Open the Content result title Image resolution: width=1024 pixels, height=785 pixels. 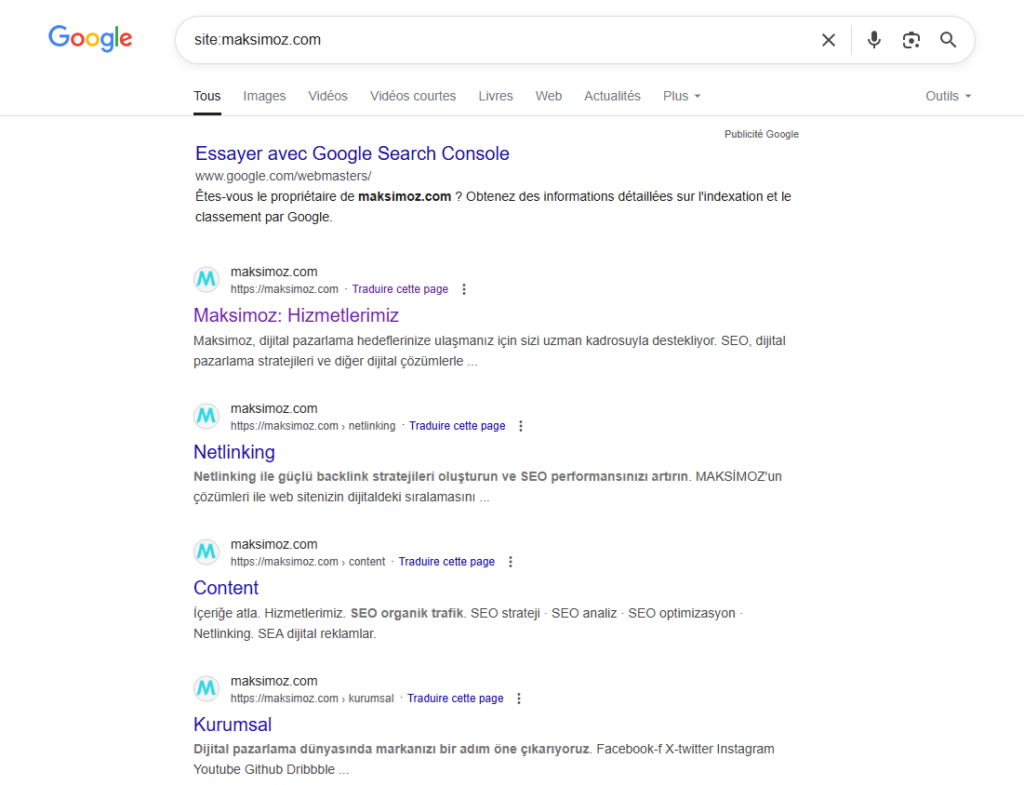pos(226,588)
